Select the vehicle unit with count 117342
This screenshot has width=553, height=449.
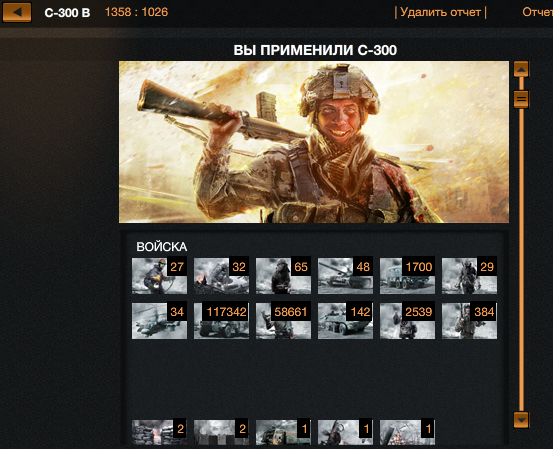pyautogui.click(x=221, y=321)
